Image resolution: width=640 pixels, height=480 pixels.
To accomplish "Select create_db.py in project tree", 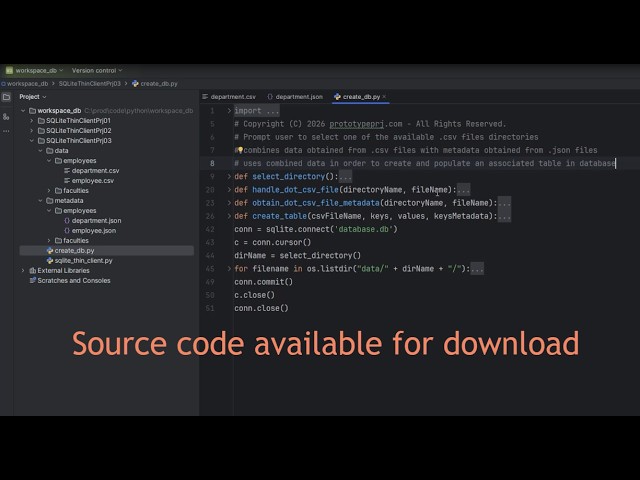I will (x=74, y=251).
